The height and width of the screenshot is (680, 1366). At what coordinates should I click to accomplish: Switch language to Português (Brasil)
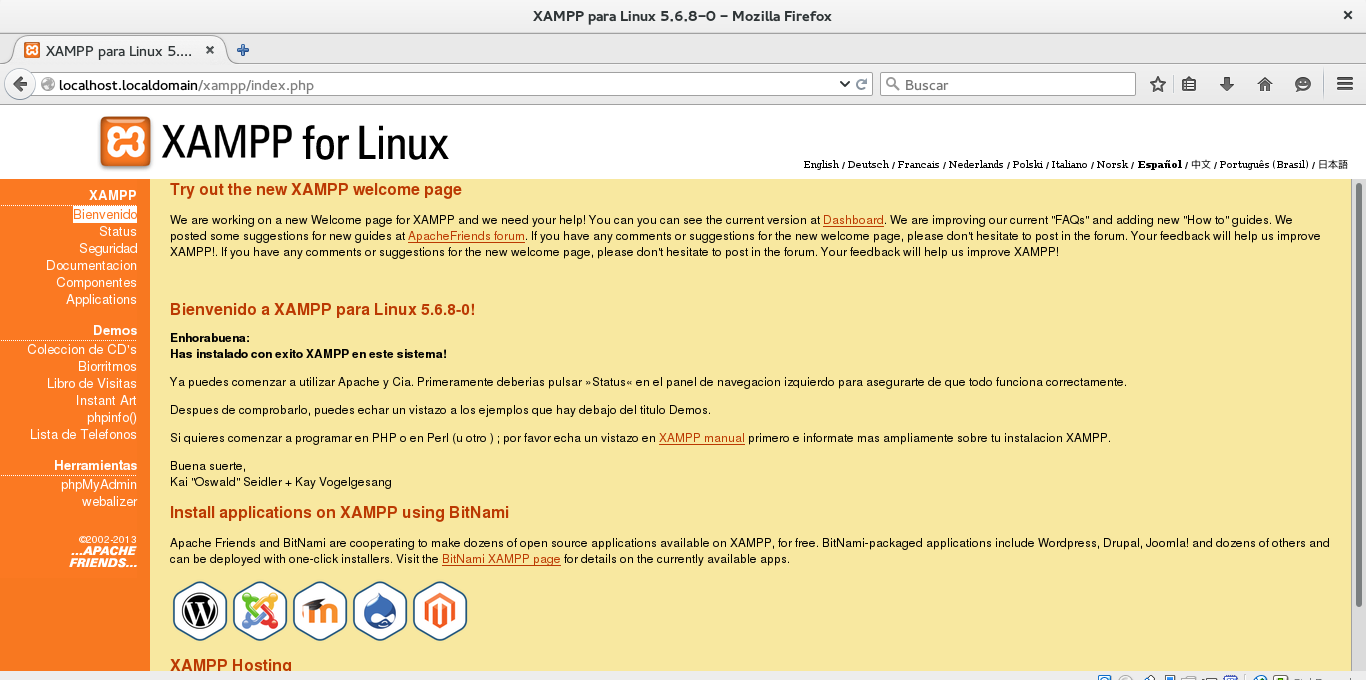1264,165
